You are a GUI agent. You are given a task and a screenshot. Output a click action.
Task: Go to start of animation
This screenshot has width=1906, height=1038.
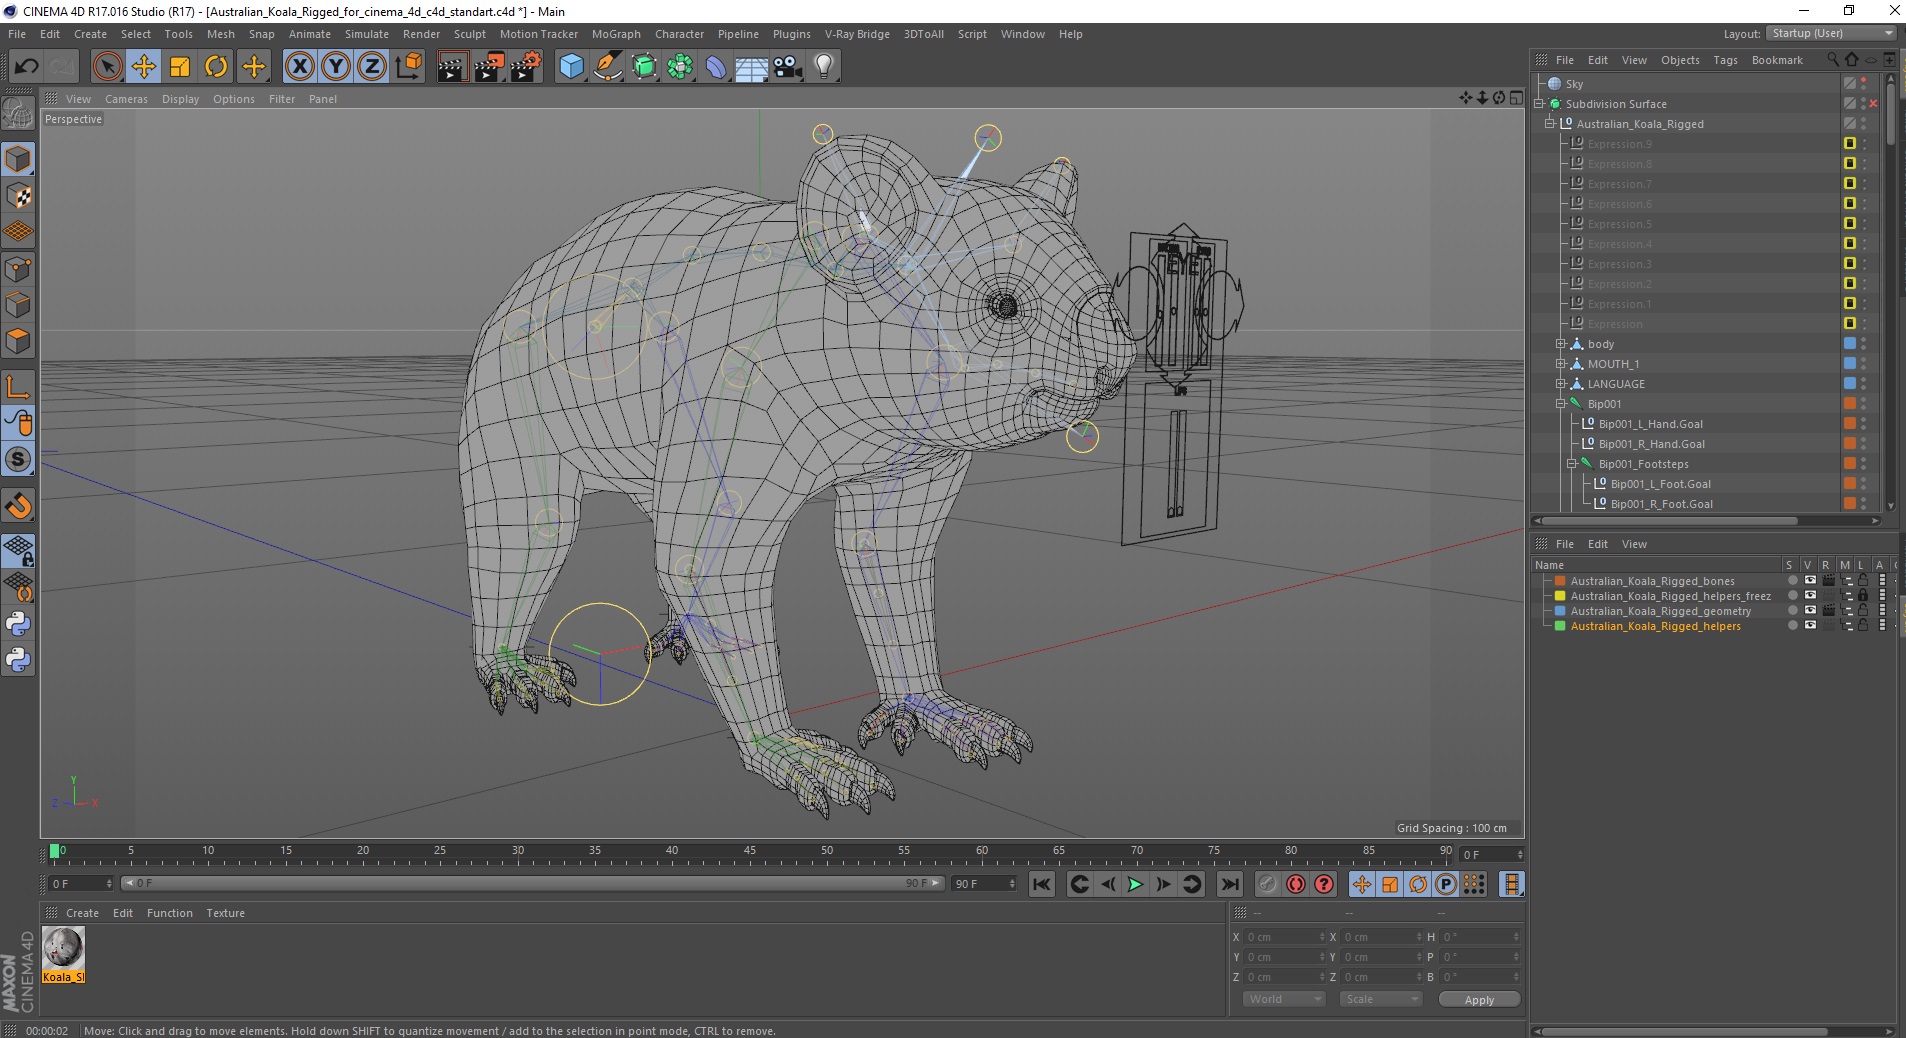click(1042, 884)
